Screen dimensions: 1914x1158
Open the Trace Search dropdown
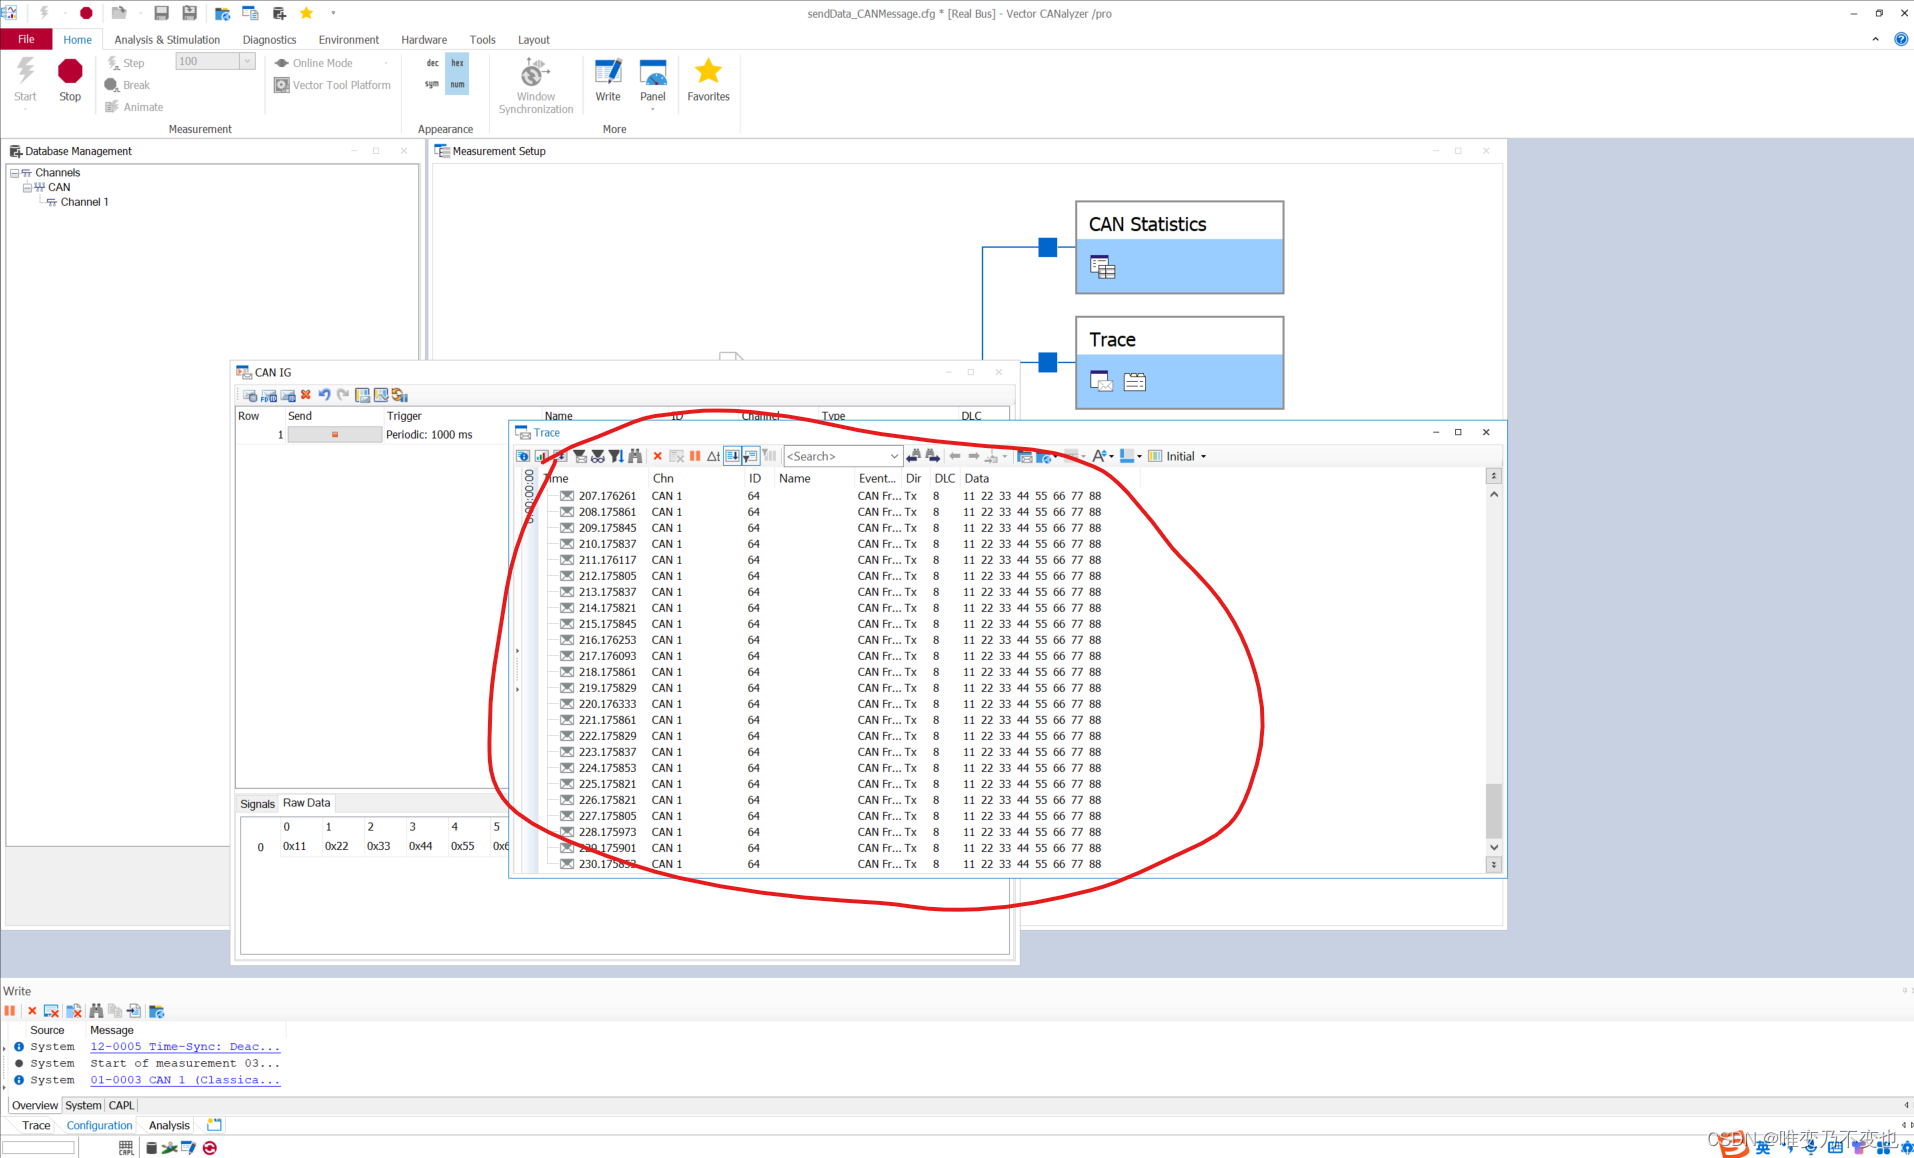pyautogui.click(x=894, y=456)
